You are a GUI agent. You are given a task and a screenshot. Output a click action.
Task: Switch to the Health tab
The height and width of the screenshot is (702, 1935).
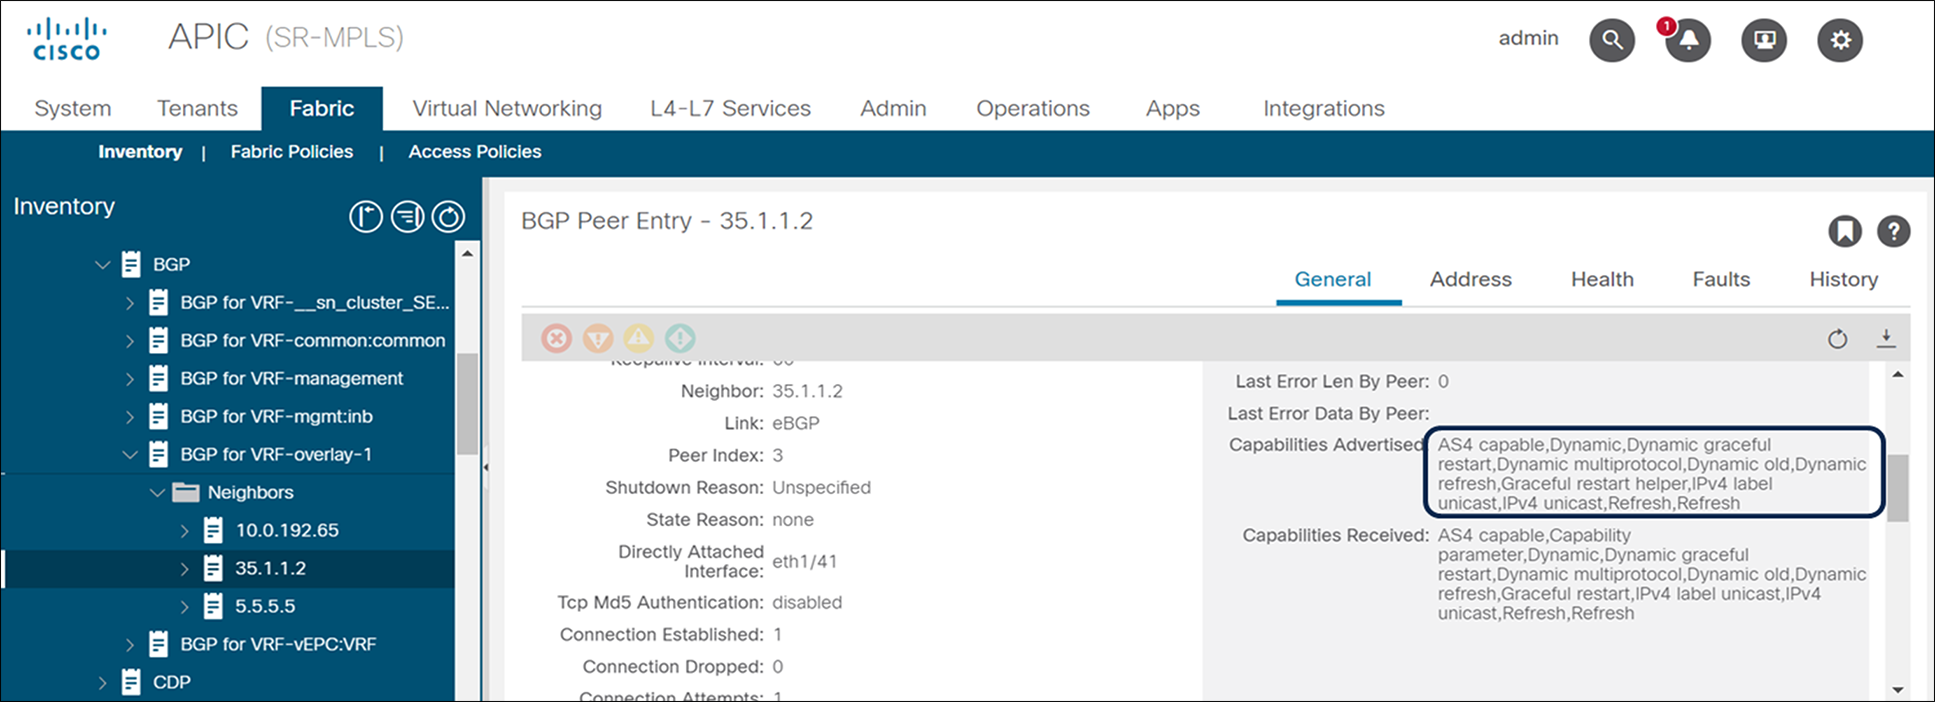(x=1602, y=279)
